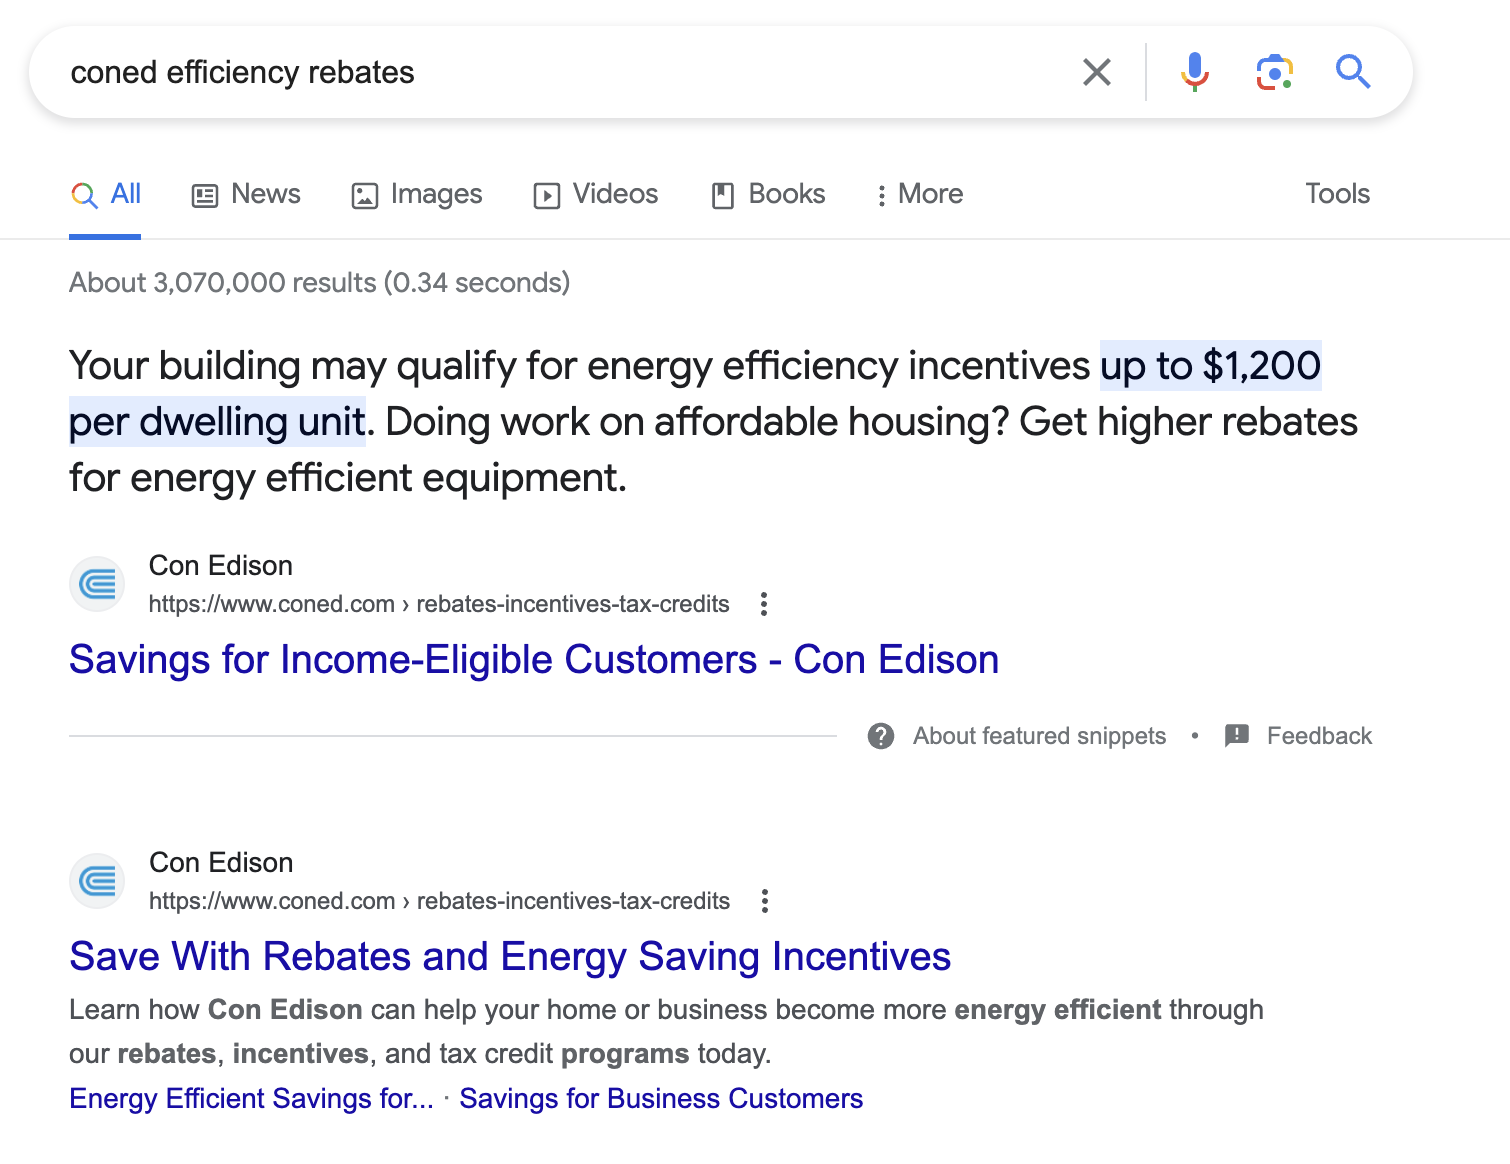Click the question mark About featured snippets icon
Viewport: 1510px width, 1164px height.
click(x=881, y=736)
